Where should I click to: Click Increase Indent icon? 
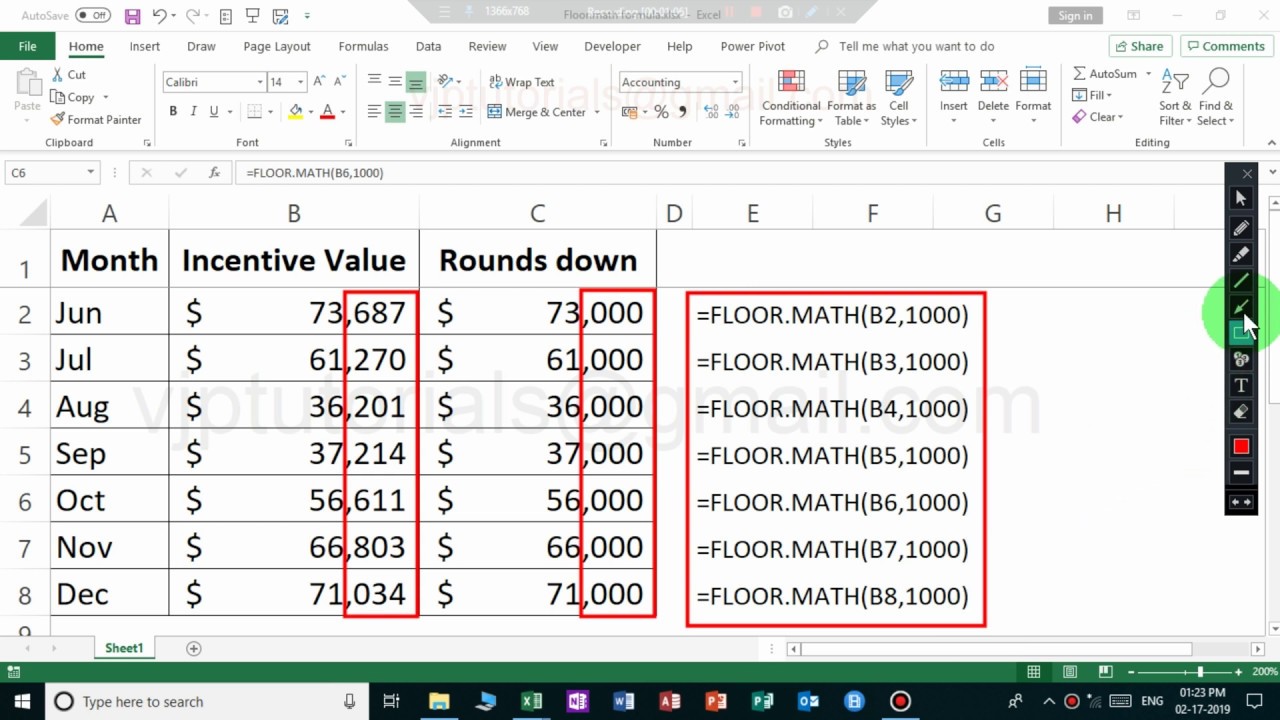coord(466,112)
